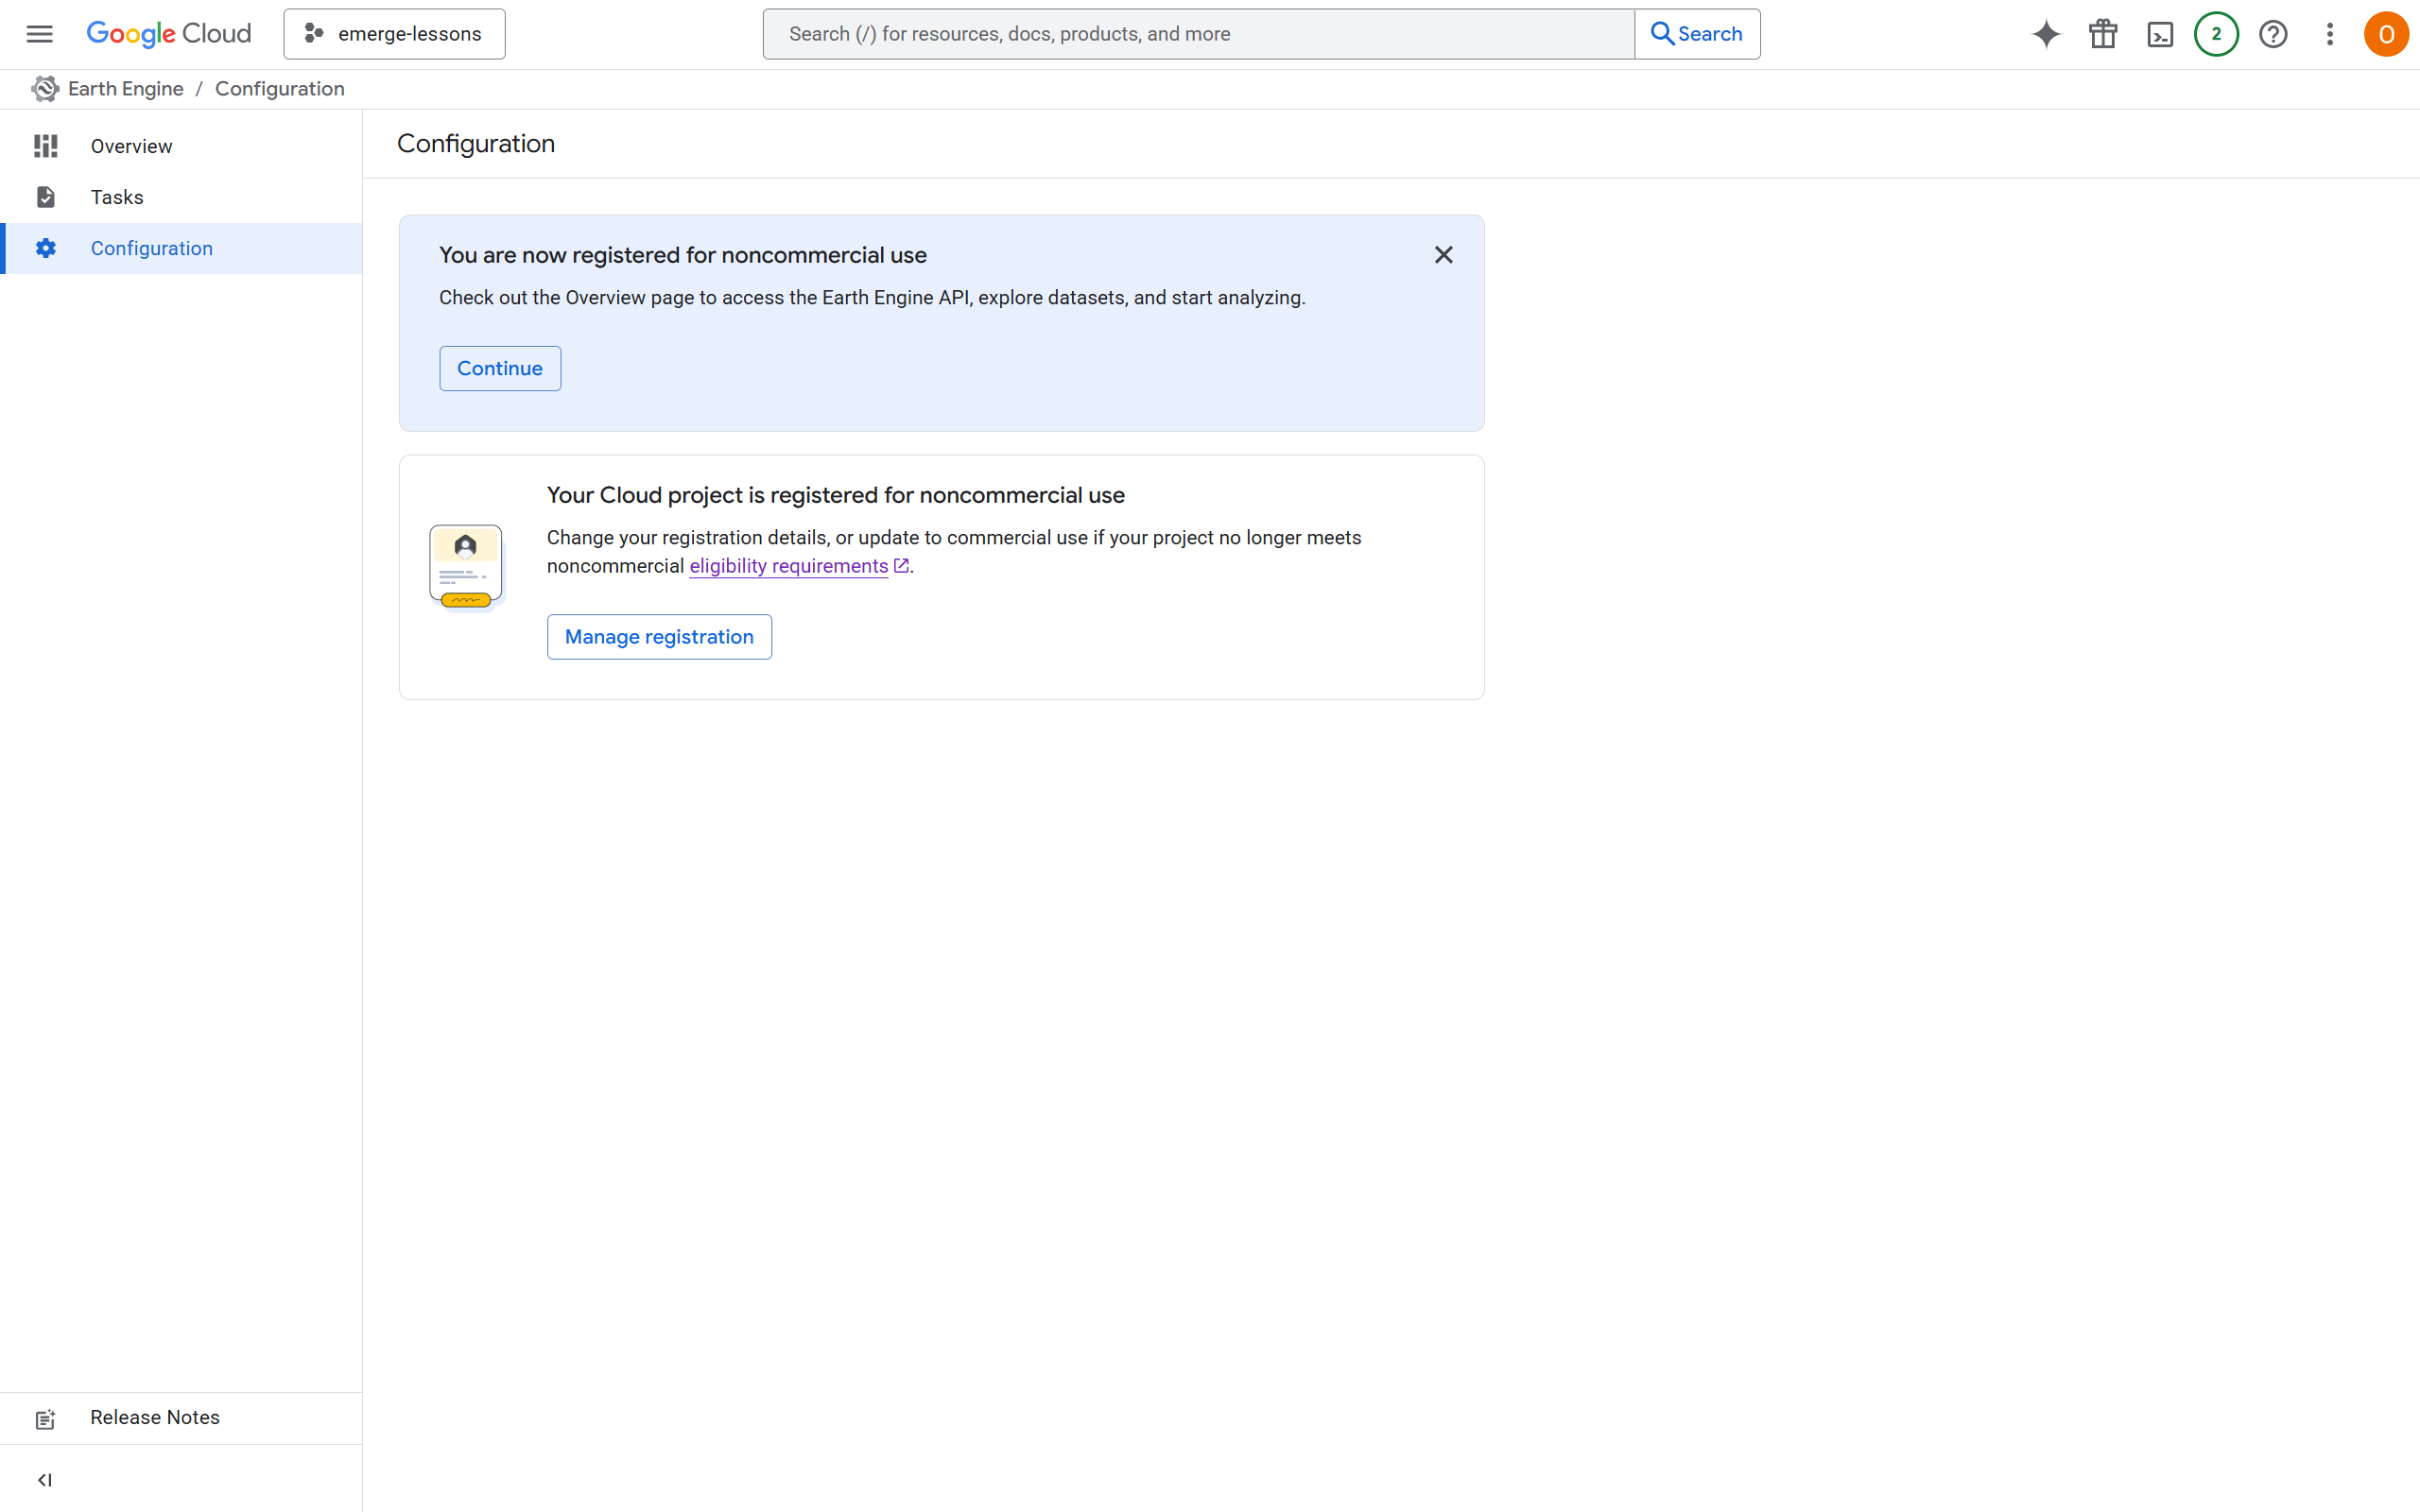Image resolution: width=2420 pixels, height=1512 pixels.
Task: Open the free trial gift offer
Action: [x=2102, y=33]
